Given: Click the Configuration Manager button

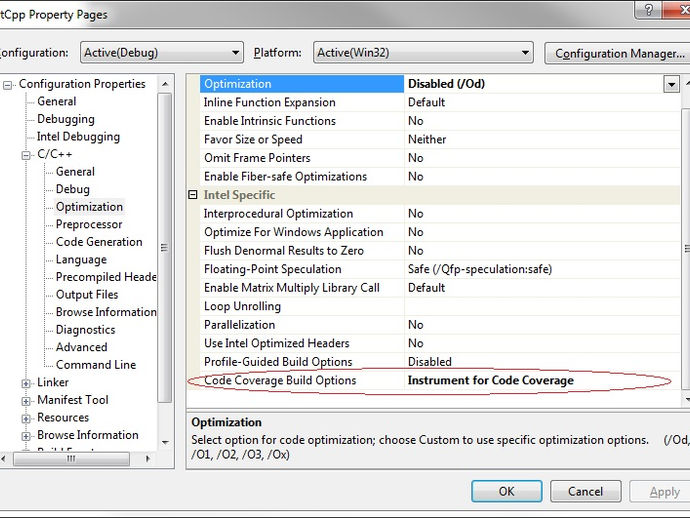Looking at the screenshot, I should pyautogui.click(x=617, y=53).
